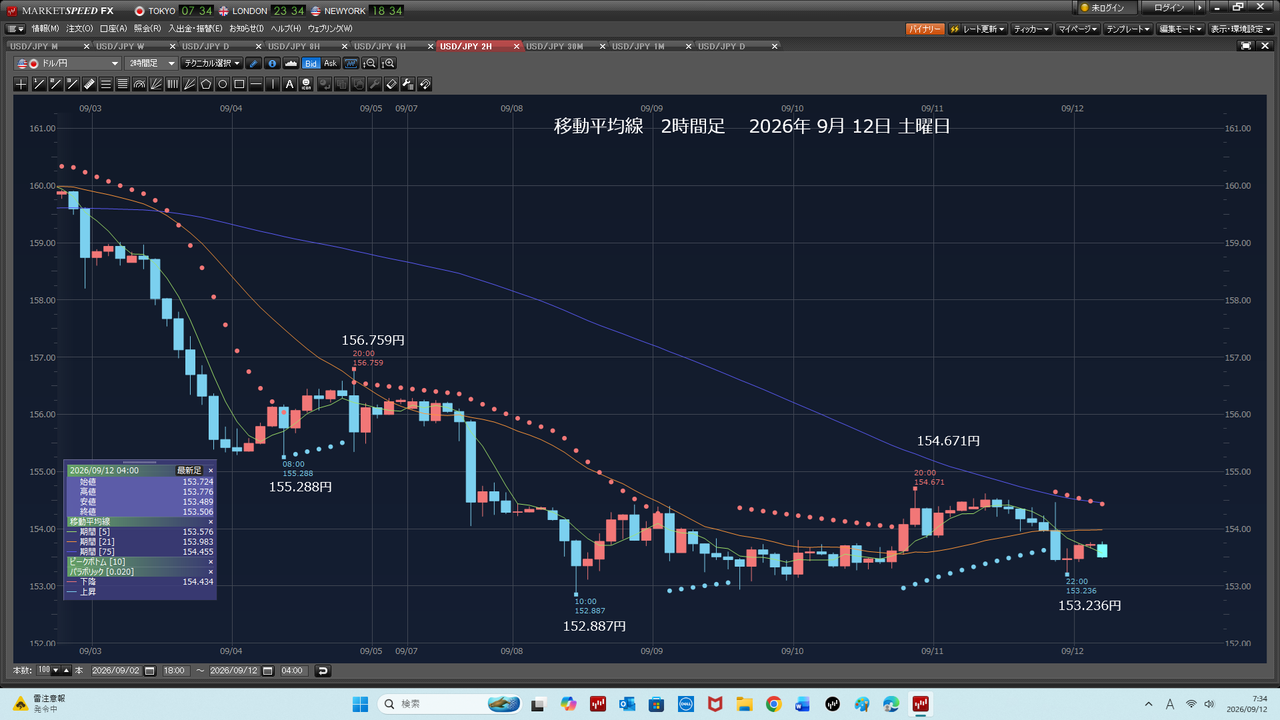Remove the ピークボトム indicator from legend

[211, 562]
